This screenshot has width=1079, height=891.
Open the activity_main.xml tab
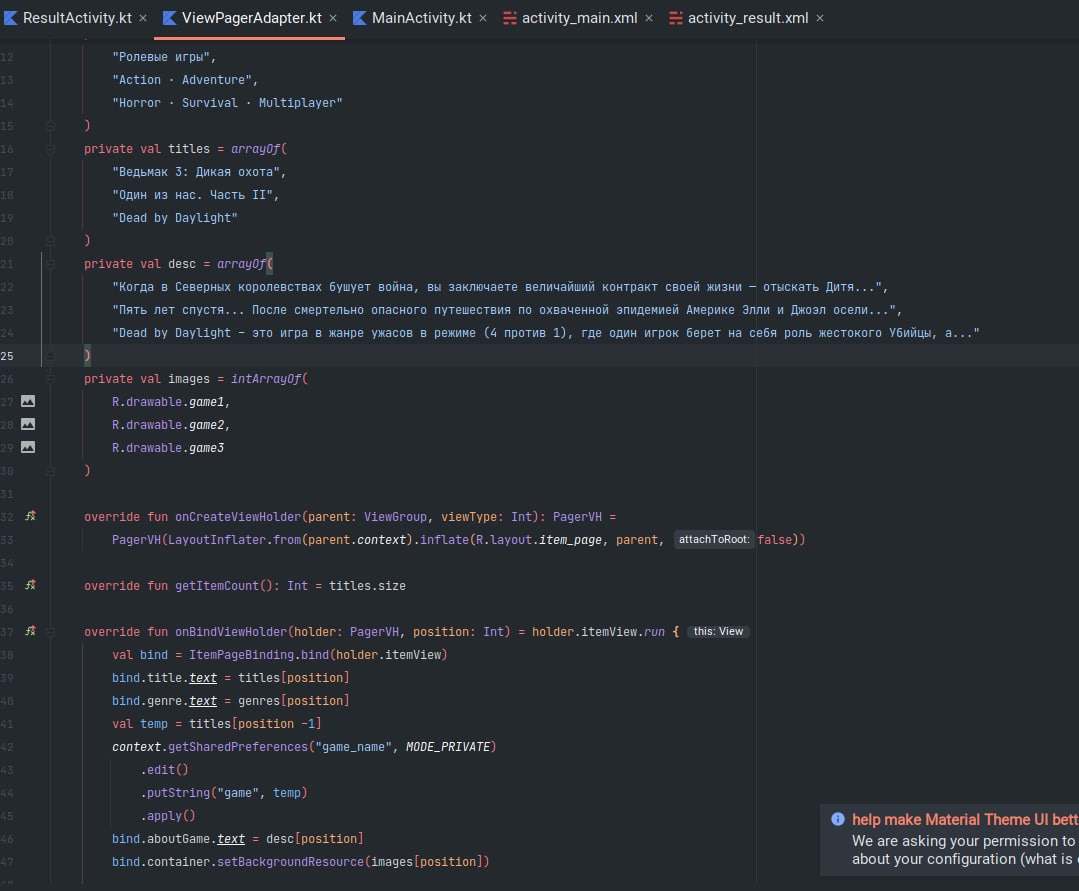579,18
